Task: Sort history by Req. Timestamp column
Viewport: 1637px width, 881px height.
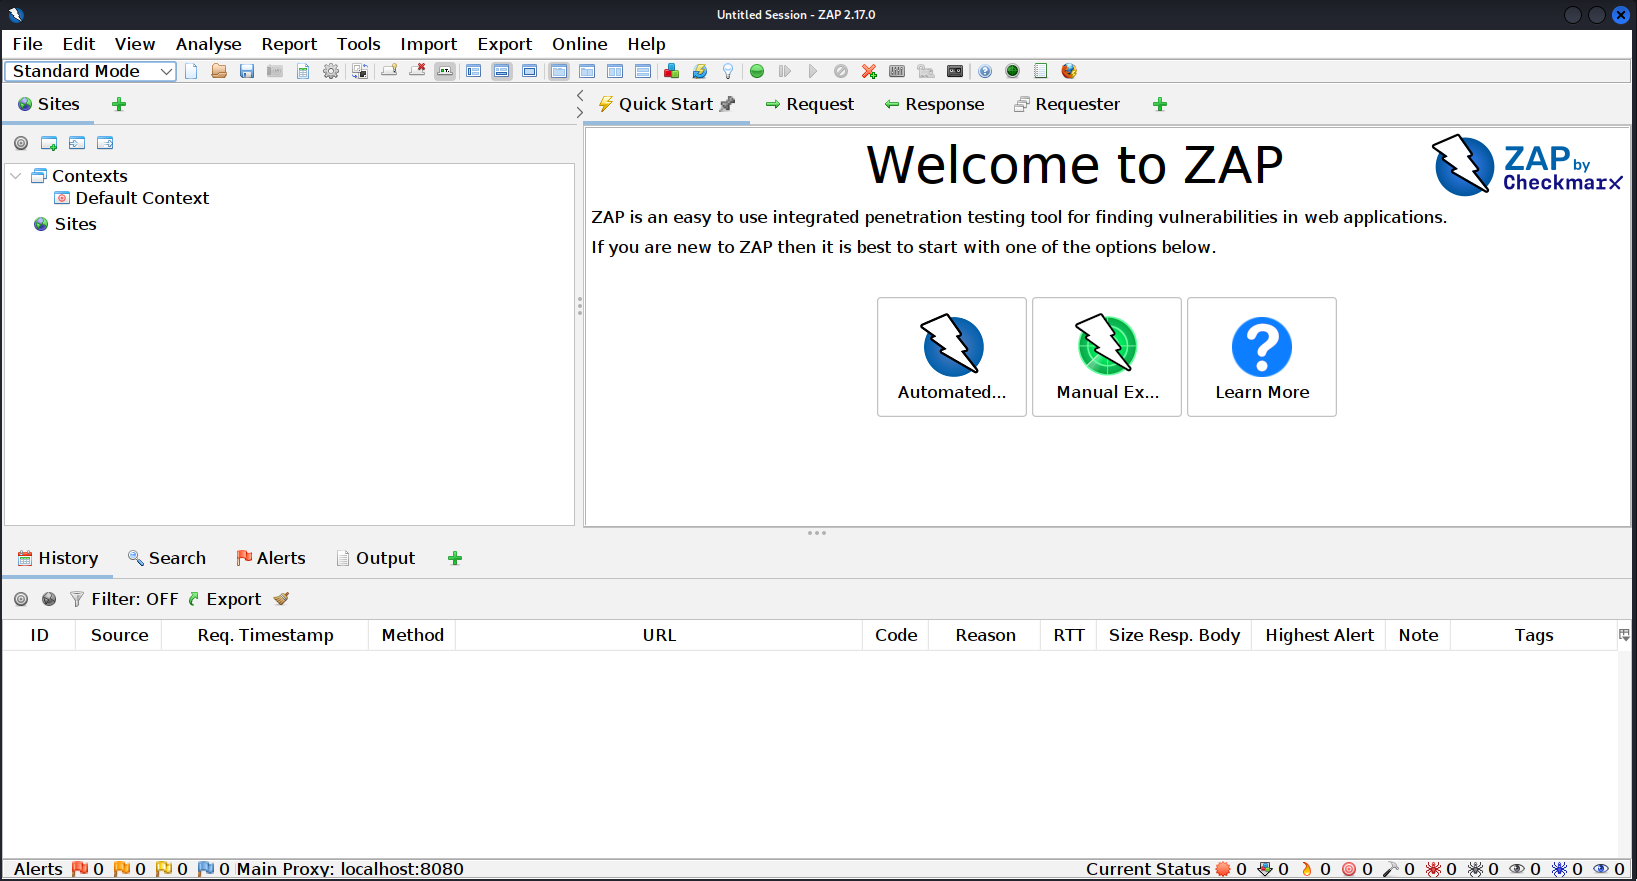Action: pyautogui.click(x=265, y=635)
